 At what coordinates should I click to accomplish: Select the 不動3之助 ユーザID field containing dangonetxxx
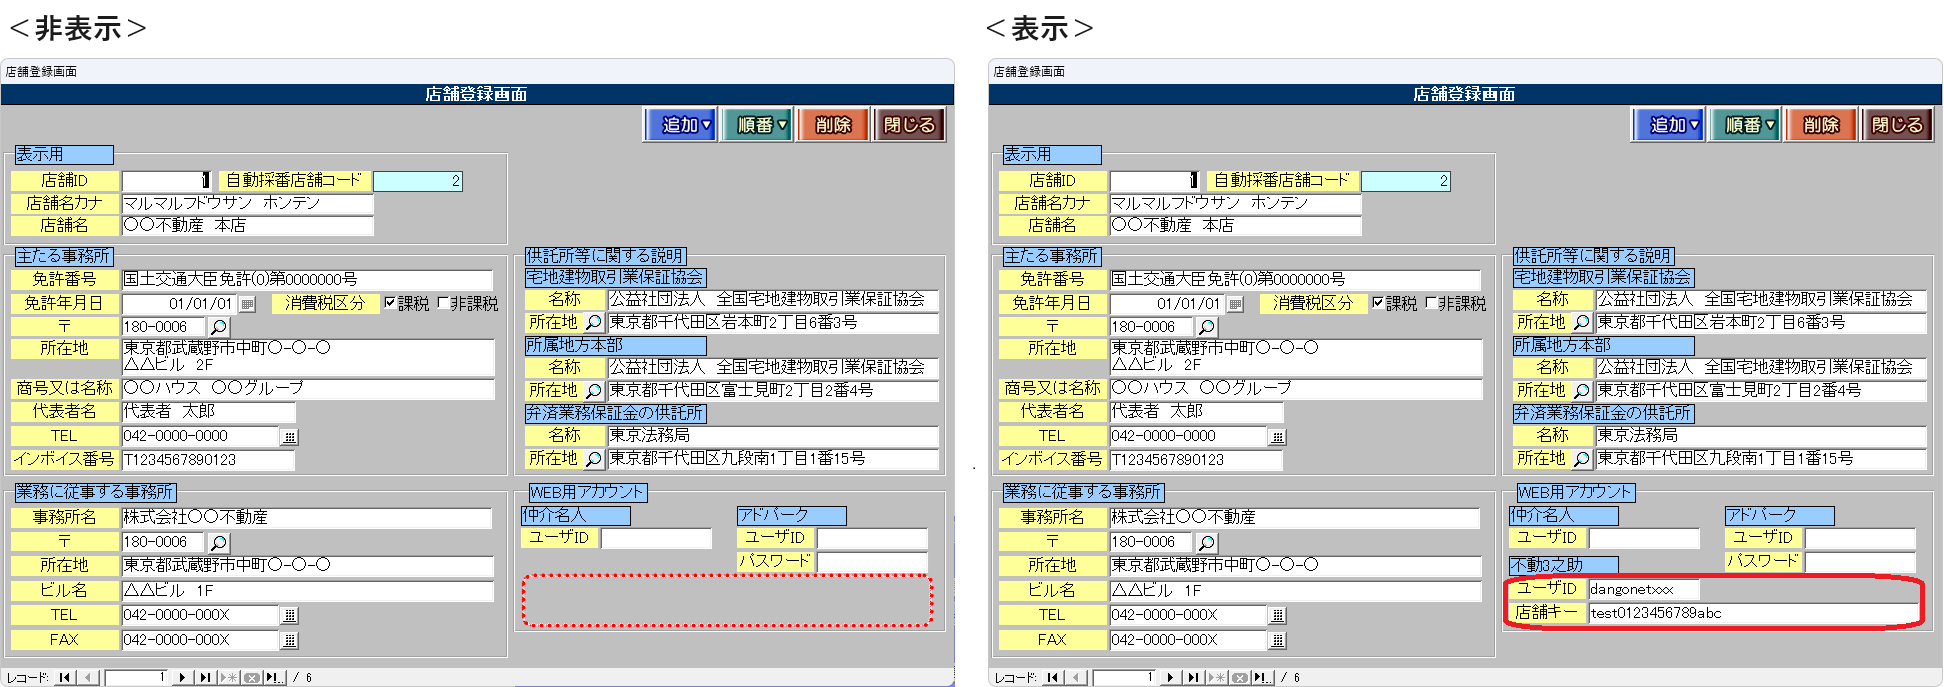pyautogui.click(x=1643, y=589)
